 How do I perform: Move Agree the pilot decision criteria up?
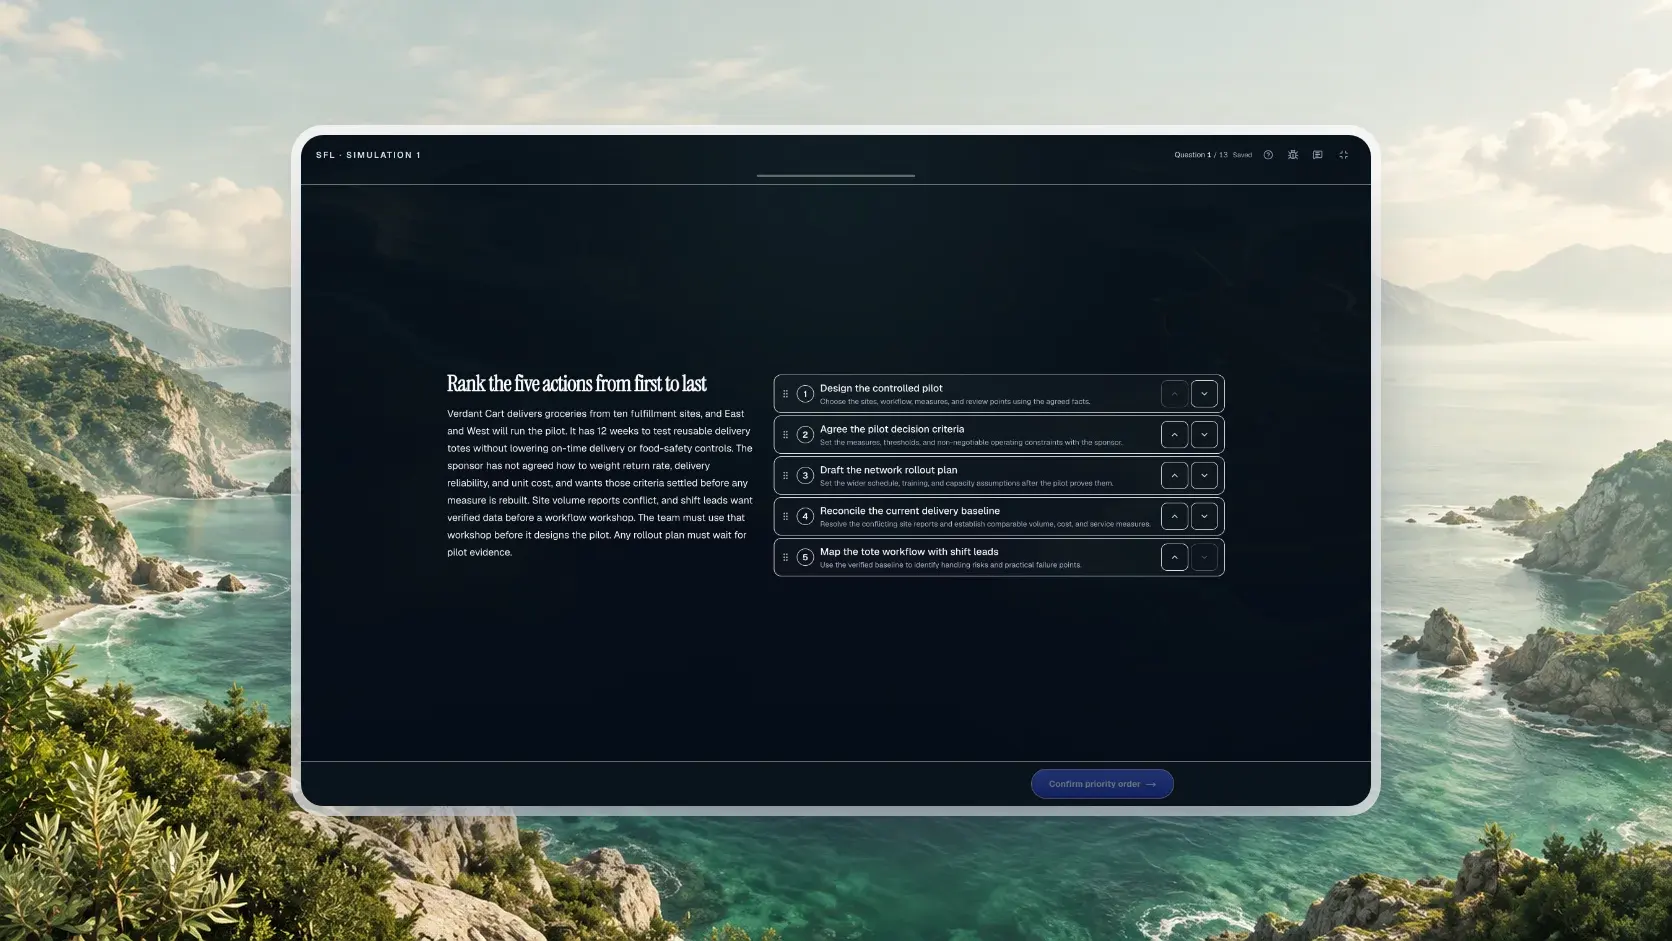pos(1174,435)
